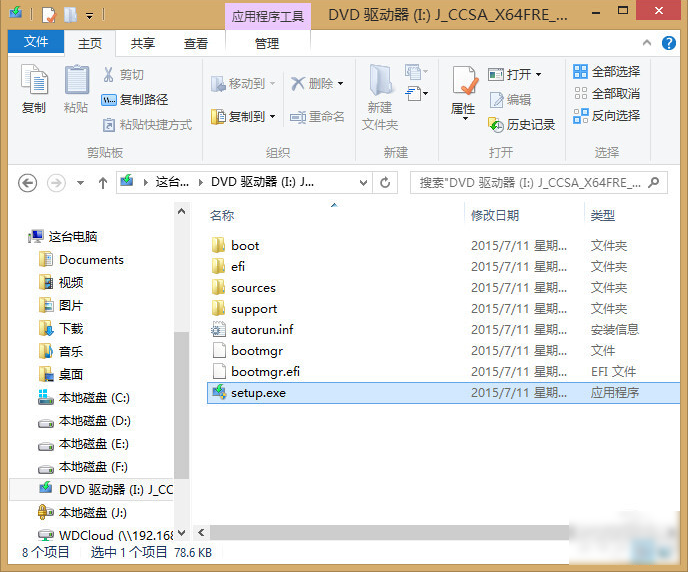The height and width of the screenshot is (572, 688).
Task: Select the setup.exe file
Action: (443, 393)
